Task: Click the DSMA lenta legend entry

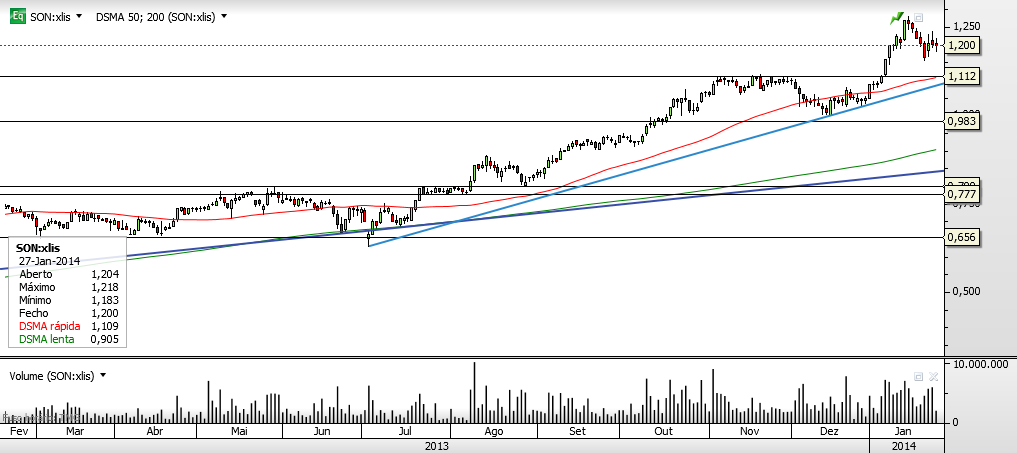Action: click(46, 338)
